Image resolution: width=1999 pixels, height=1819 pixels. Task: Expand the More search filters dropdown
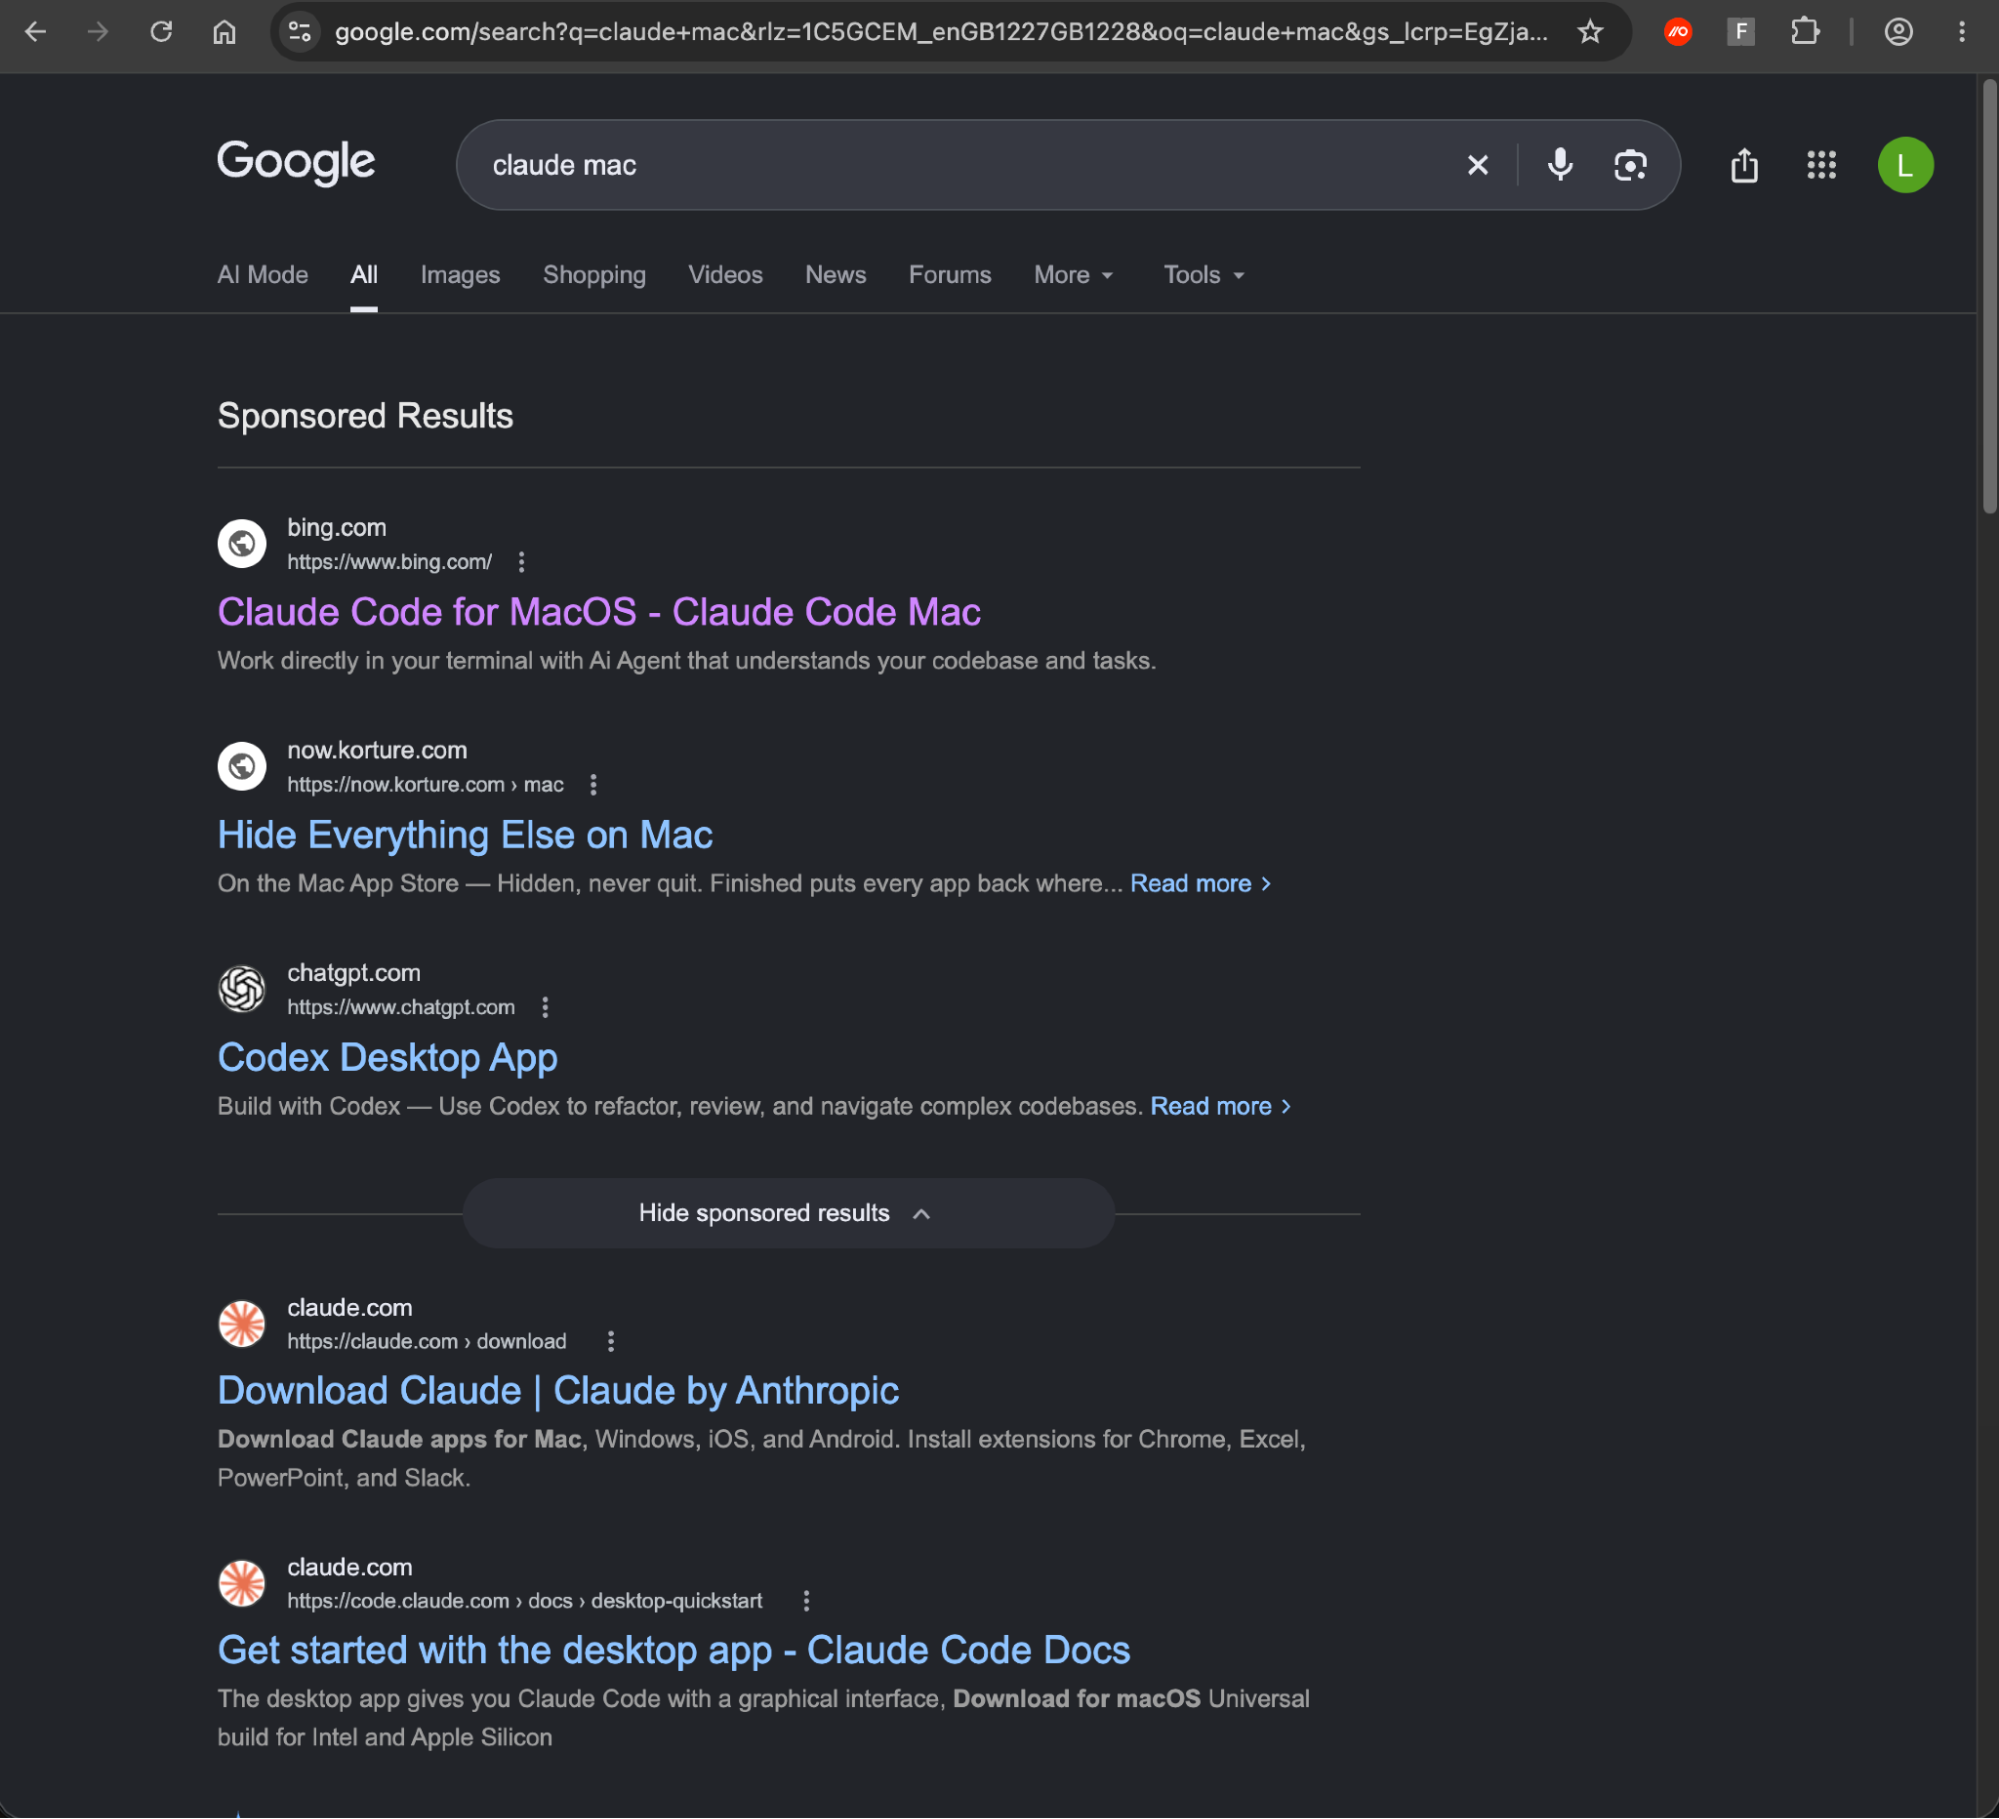1073,275
